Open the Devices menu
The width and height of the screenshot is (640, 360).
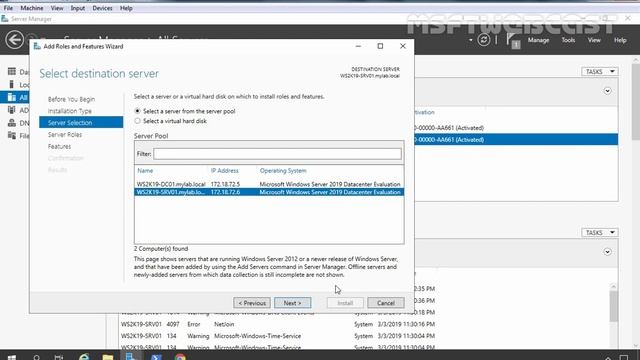(x=102, y=8)
